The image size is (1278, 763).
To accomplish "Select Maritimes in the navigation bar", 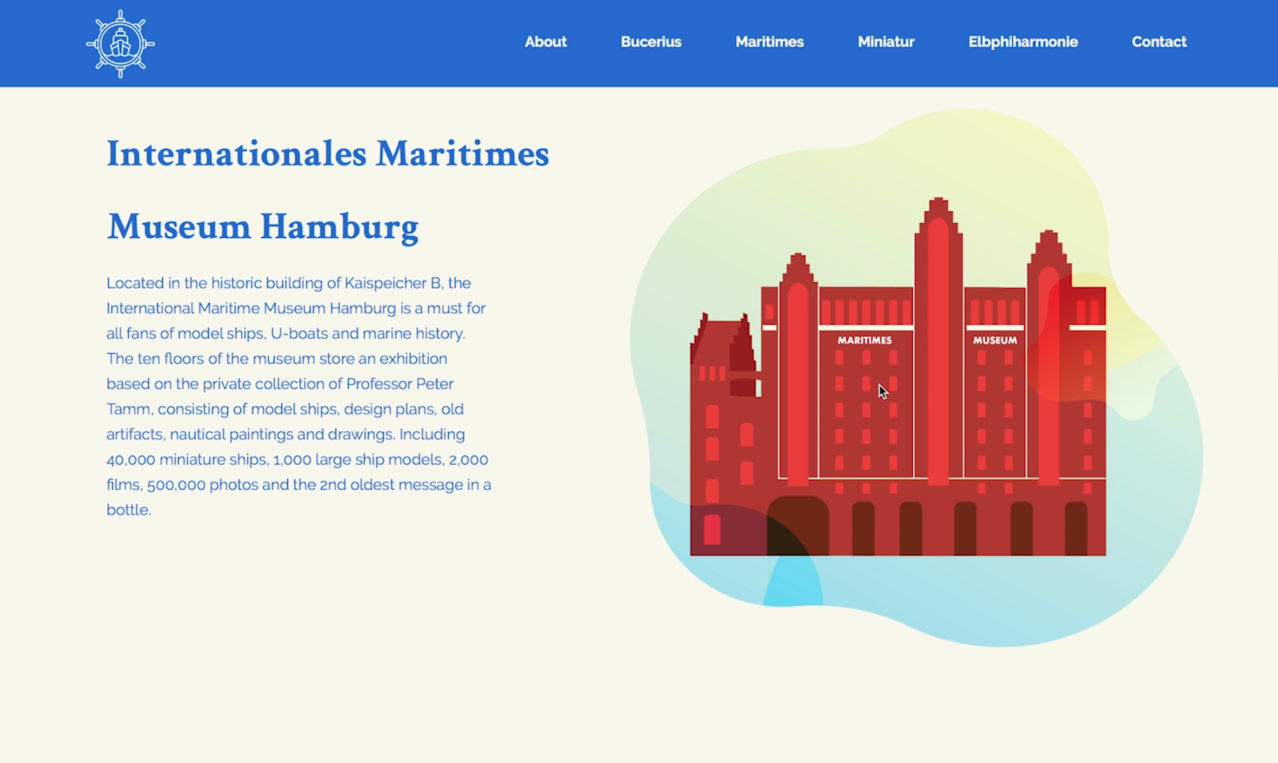I will [769, 42].
